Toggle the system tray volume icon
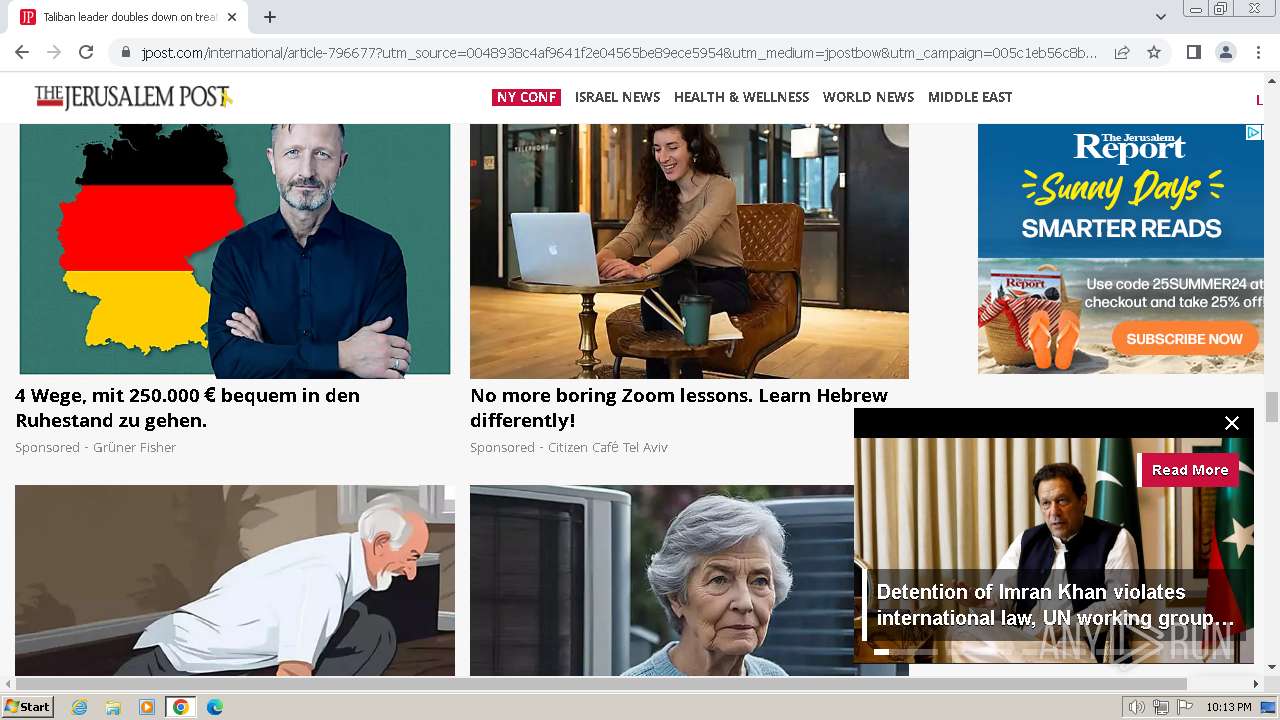The height and width of the screenshot is (720, 1280). point(1136,707)
